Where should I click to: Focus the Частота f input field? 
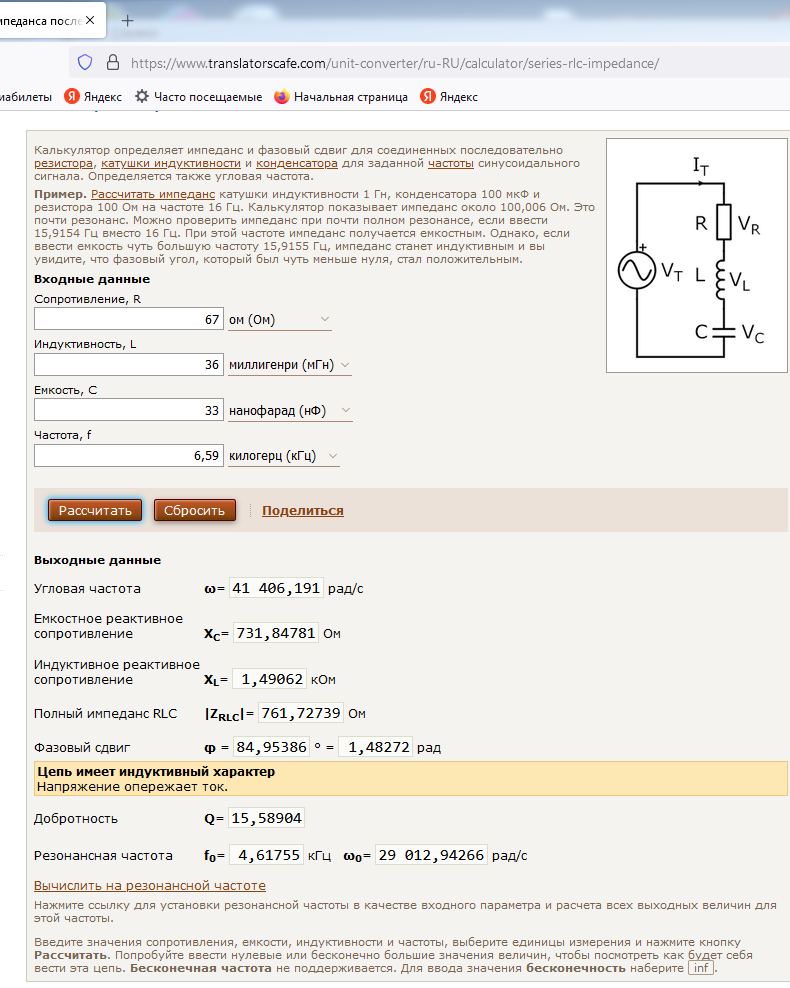coord(129,456)
